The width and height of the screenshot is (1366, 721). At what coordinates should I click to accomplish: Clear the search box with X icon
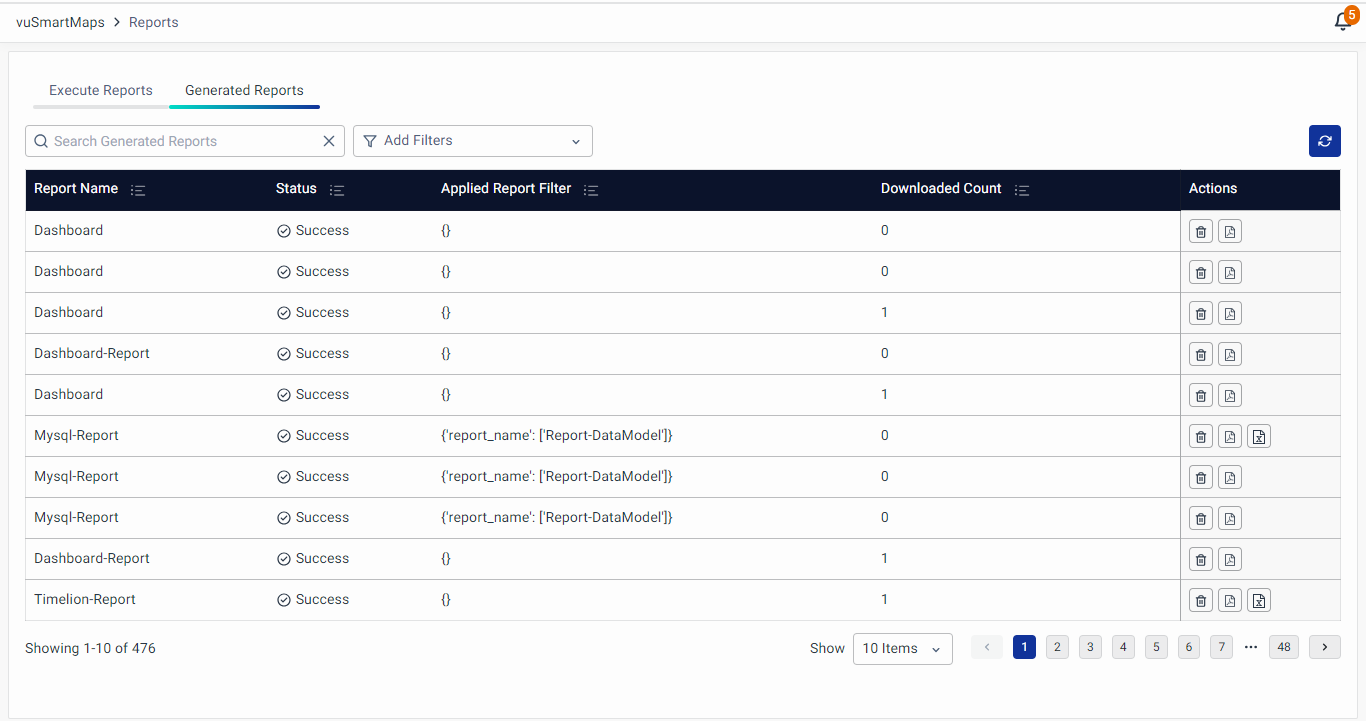(x=328, y=141)
